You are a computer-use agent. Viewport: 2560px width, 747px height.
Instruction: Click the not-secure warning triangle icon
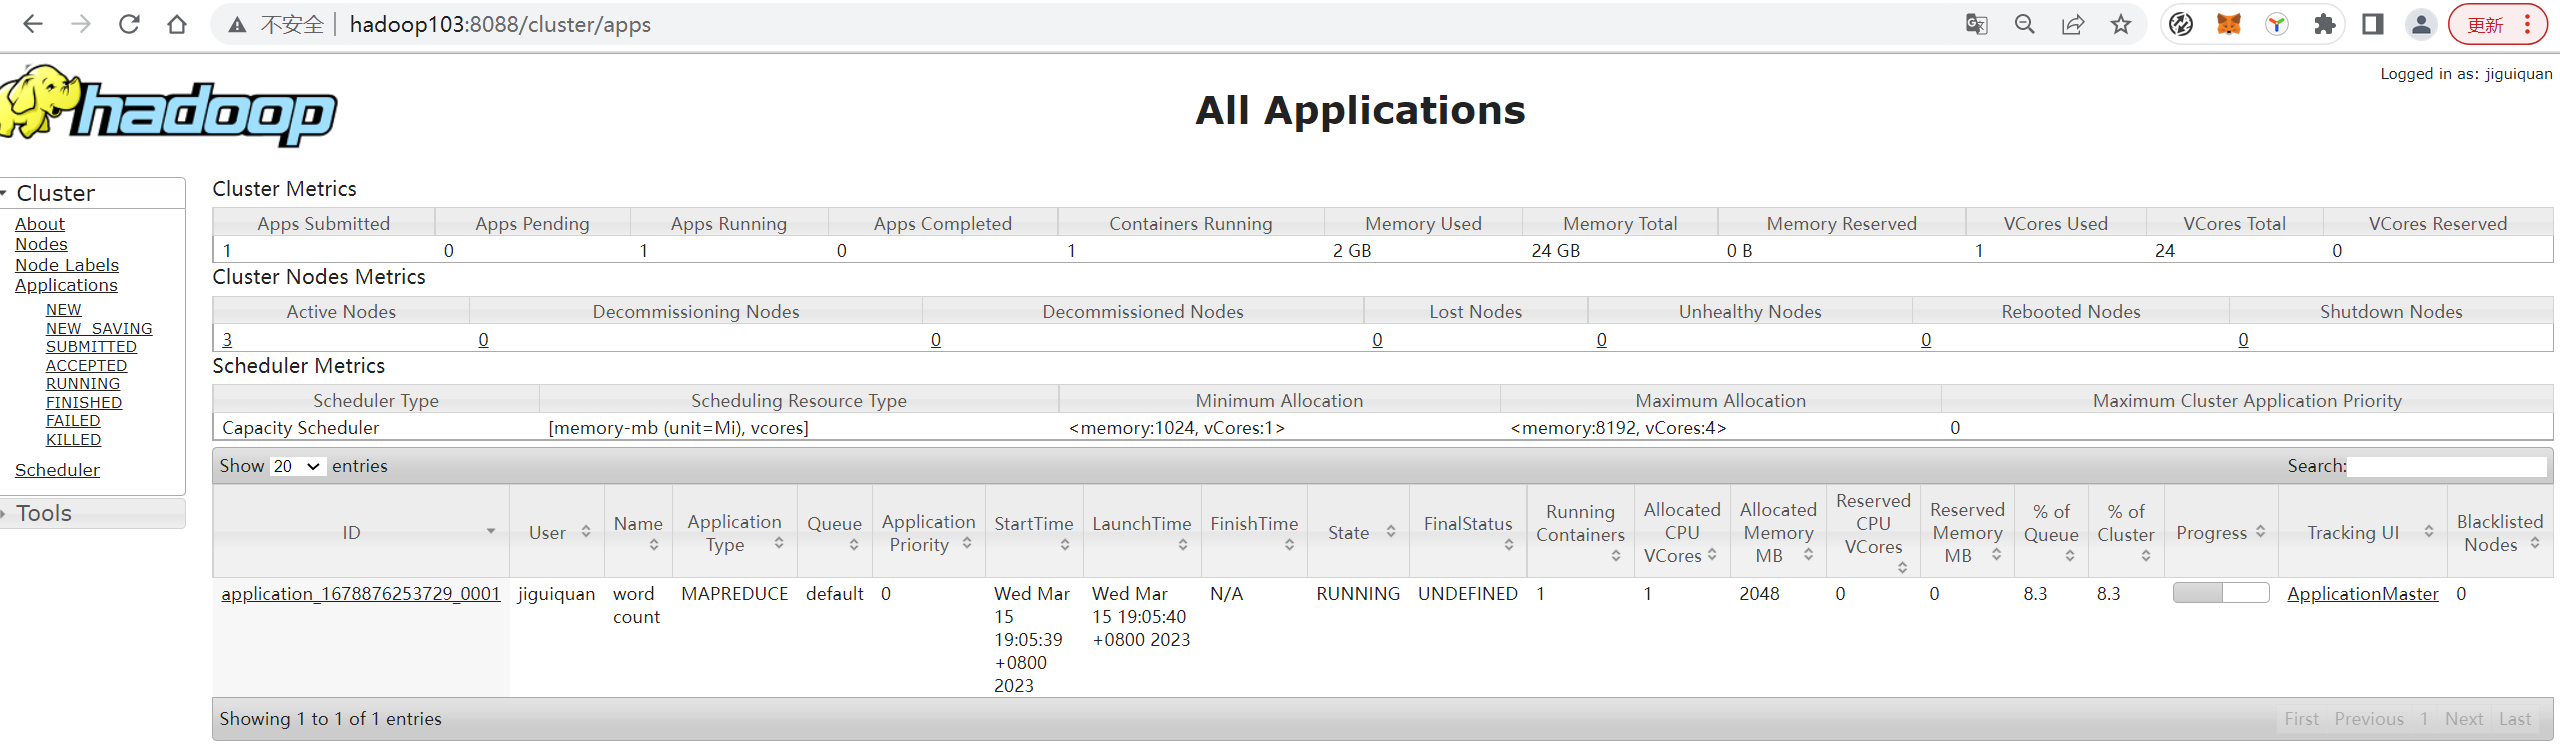point(237,25)
